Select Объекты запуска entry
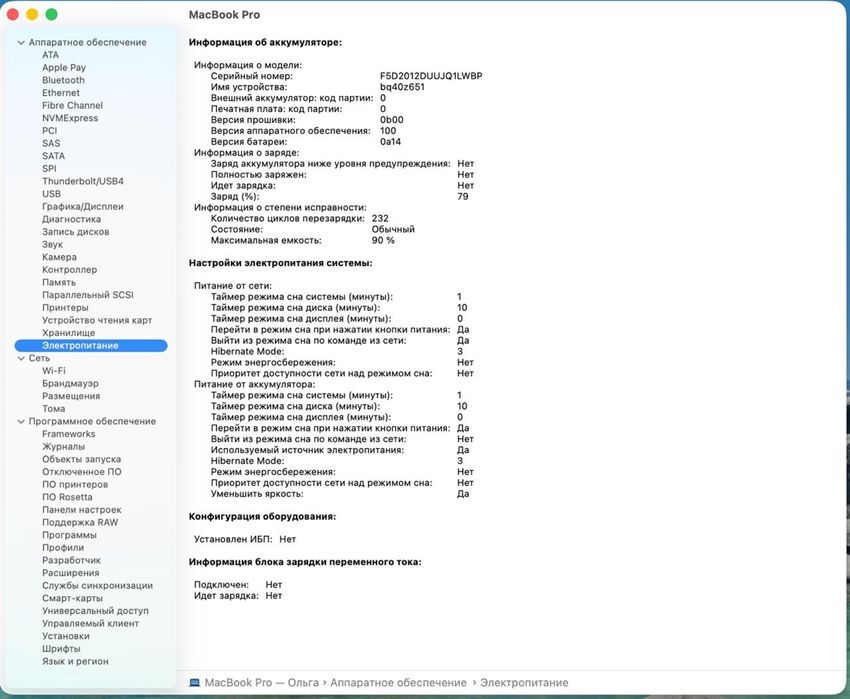 coord(81,459)
